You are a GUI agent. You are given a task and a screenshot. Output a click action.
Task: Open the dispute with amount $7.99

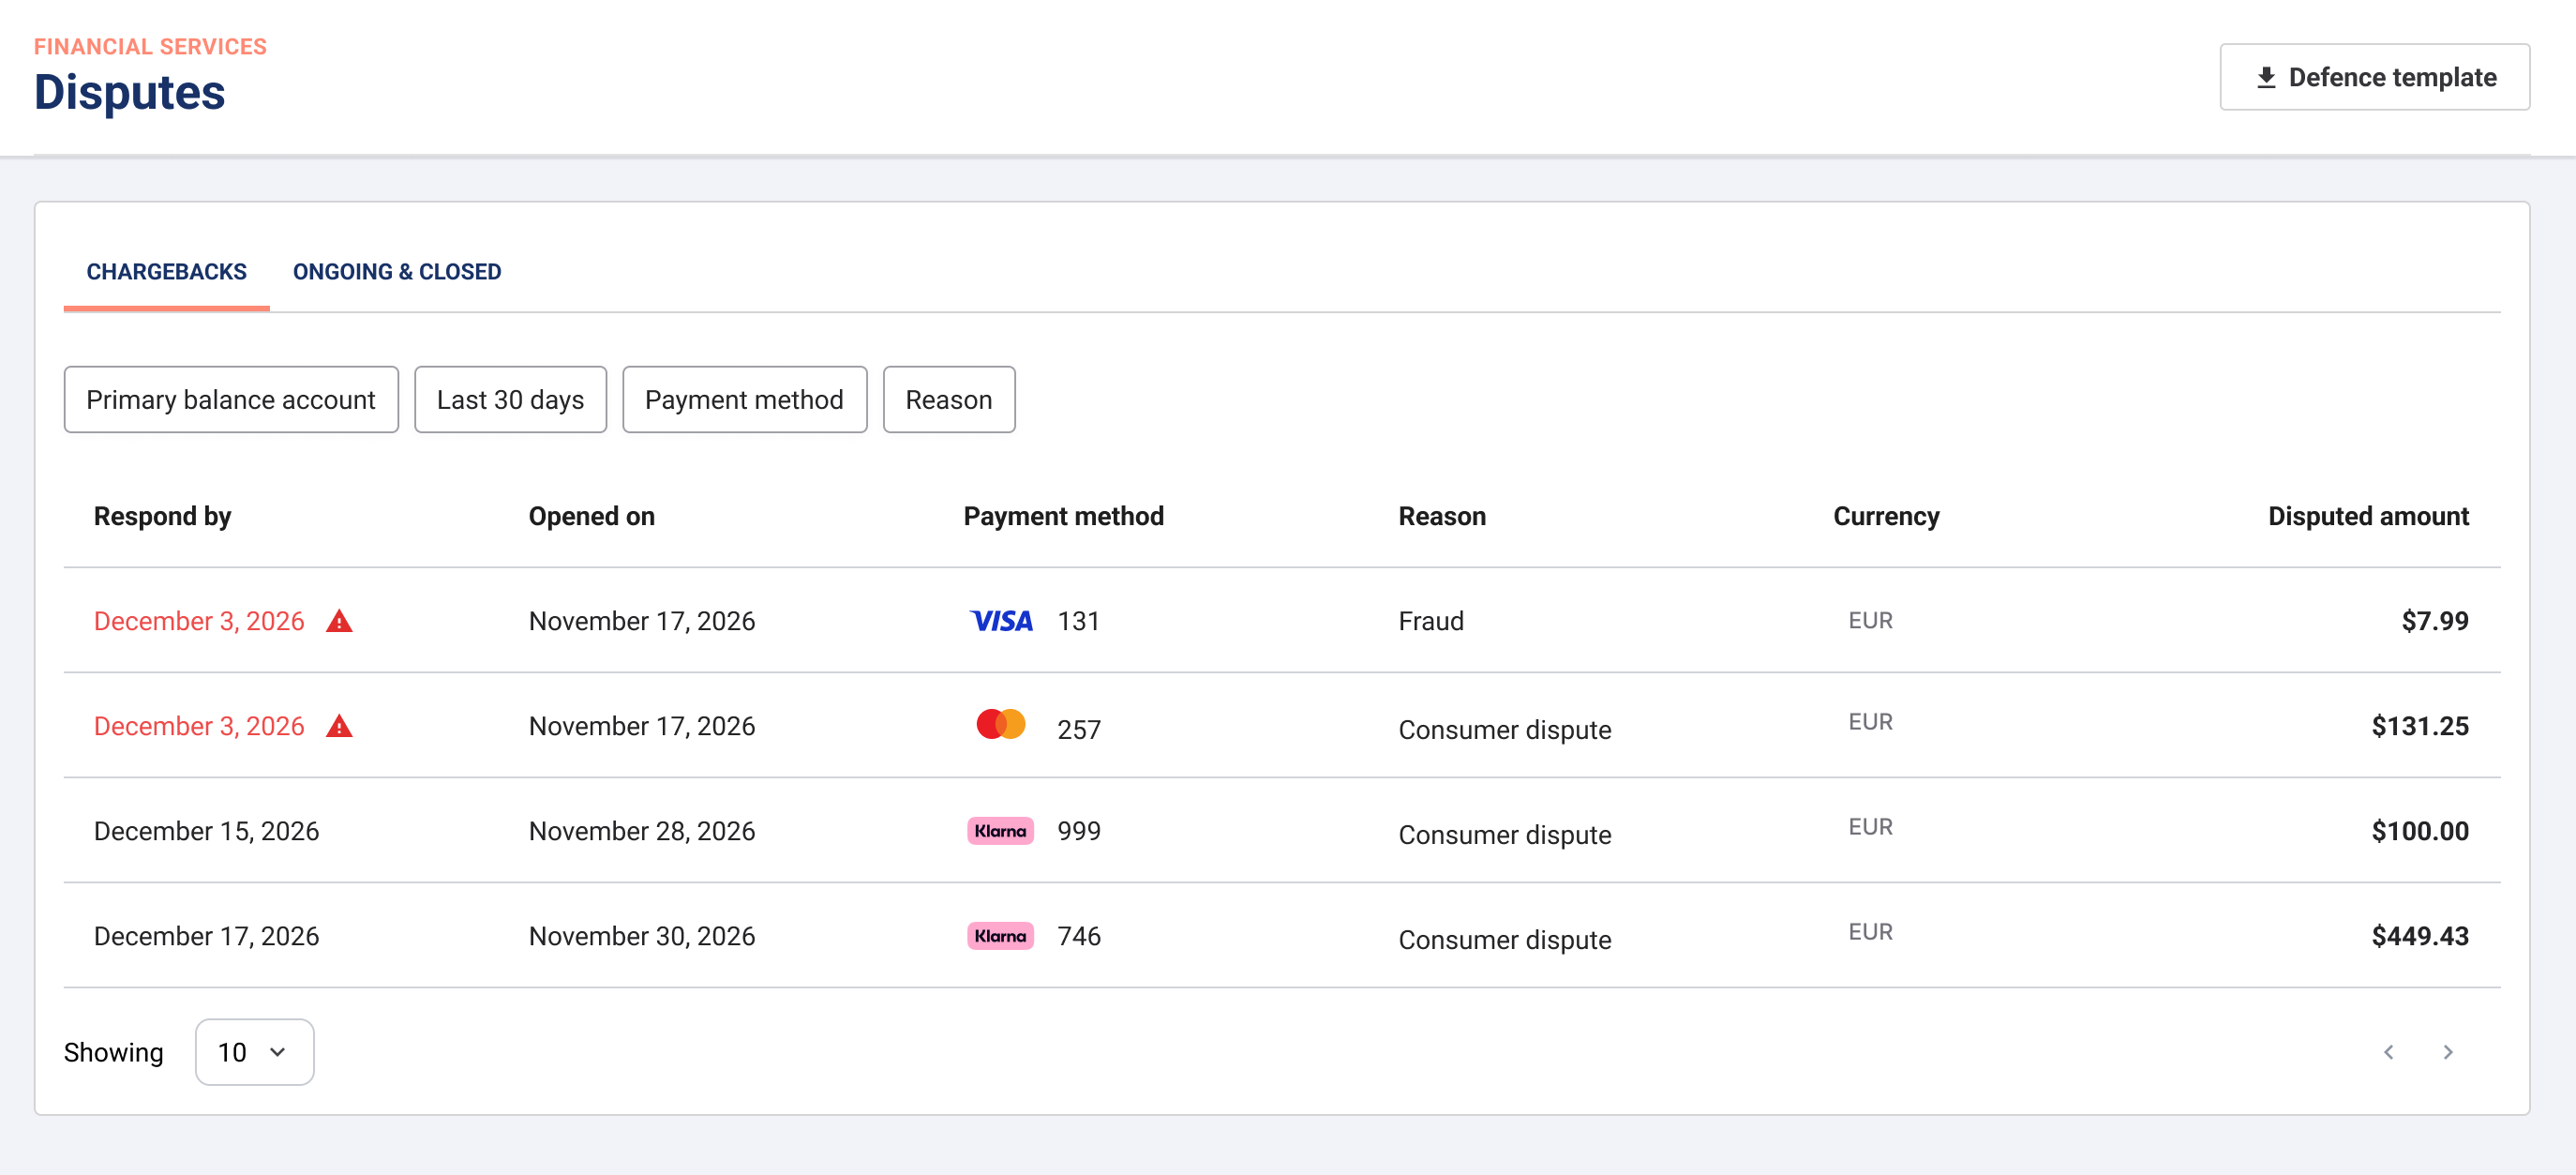click(x=1282, y=621)
